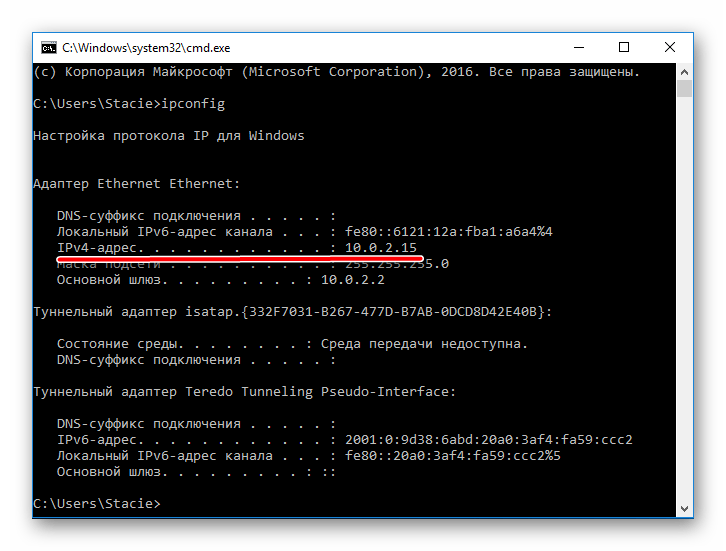Click the ipconfig command line text
Viewport: 726px width, 551px height.
click(x=129, y=104)
